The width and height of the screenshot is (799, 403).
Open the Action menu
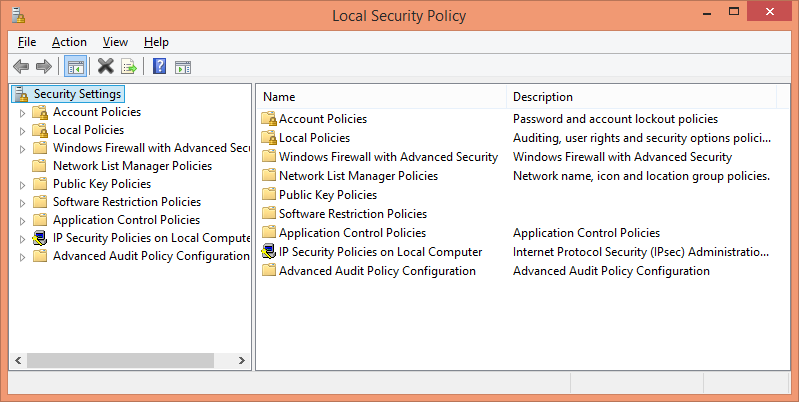click(69, 42)
